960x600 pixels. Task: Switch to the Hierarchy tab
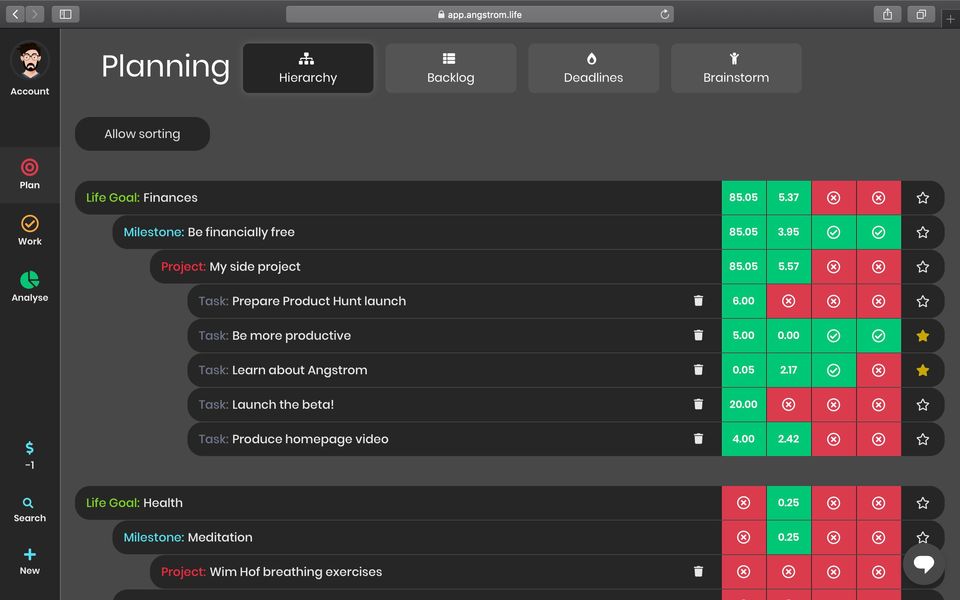tap(308, 68)
